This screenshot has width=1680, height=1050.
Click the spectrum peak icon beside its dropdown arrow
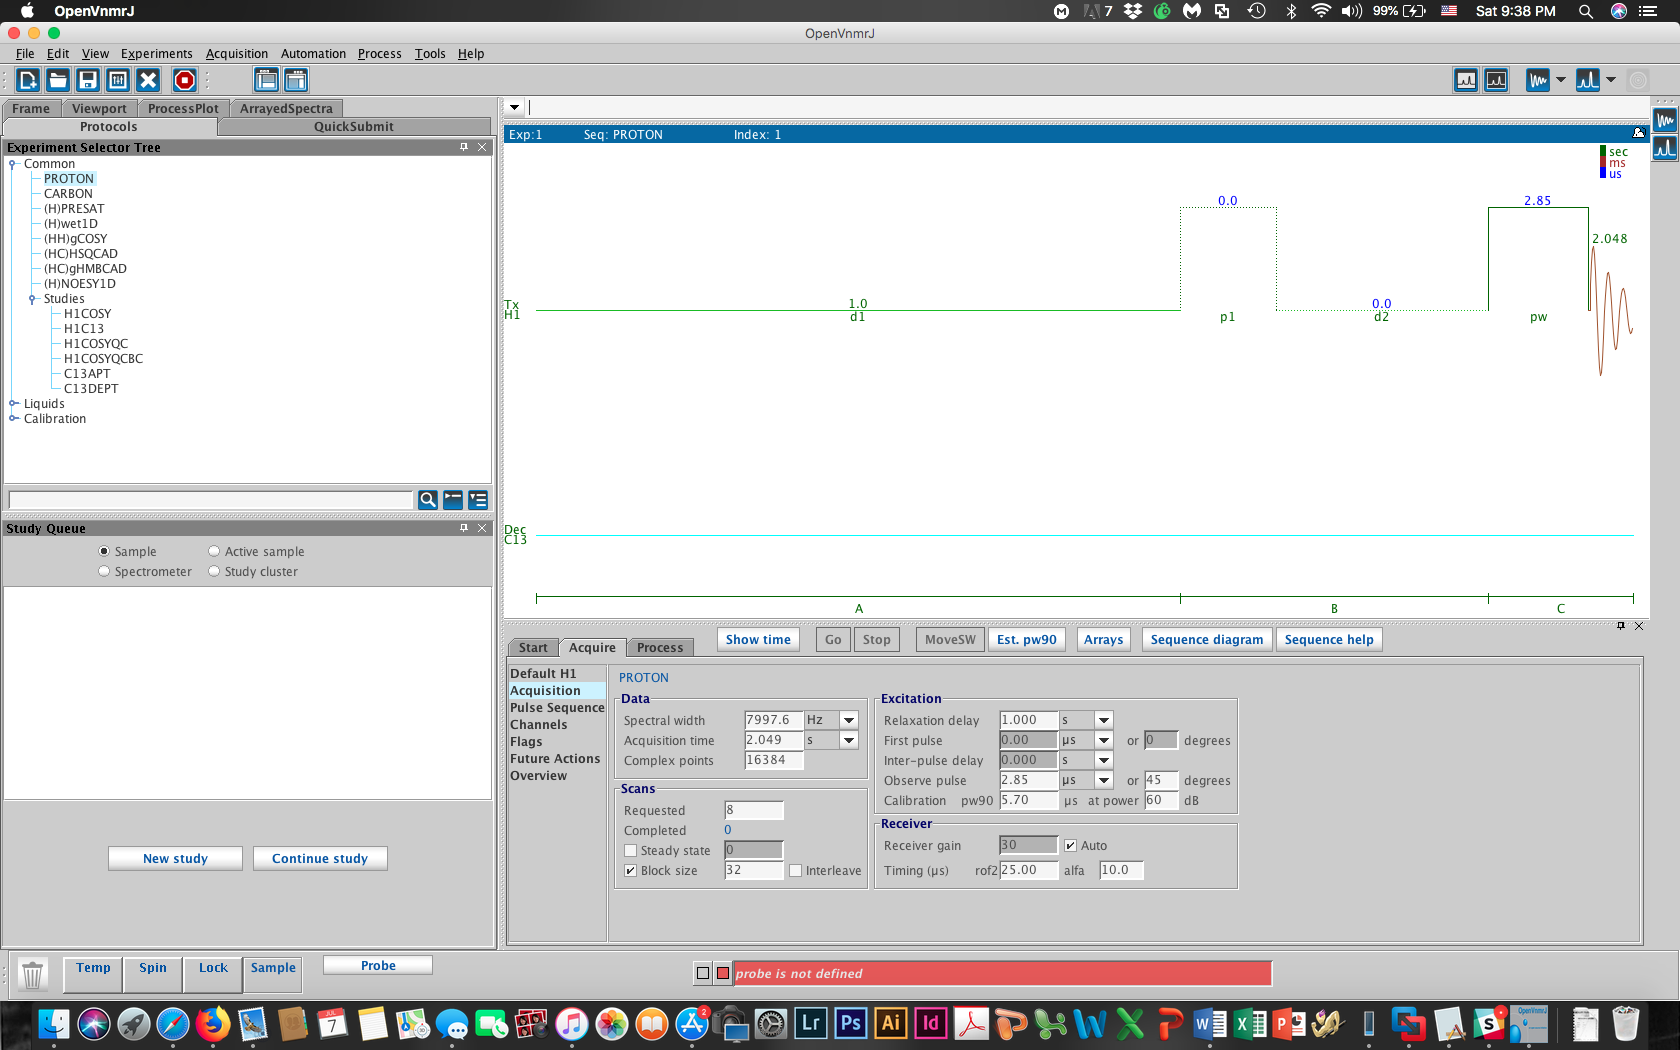[1588, 80]
